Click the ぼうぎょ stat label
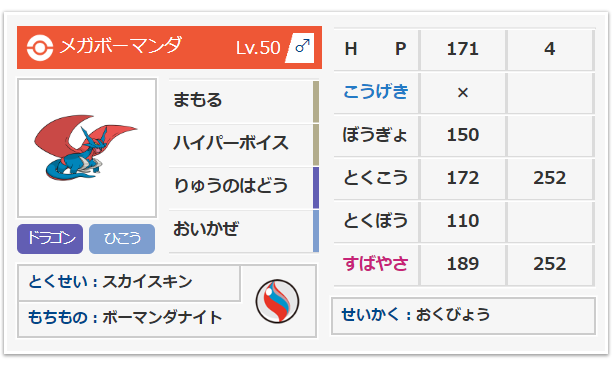Image resolution: width=615 pixels, height=366 pixels. 375,135
